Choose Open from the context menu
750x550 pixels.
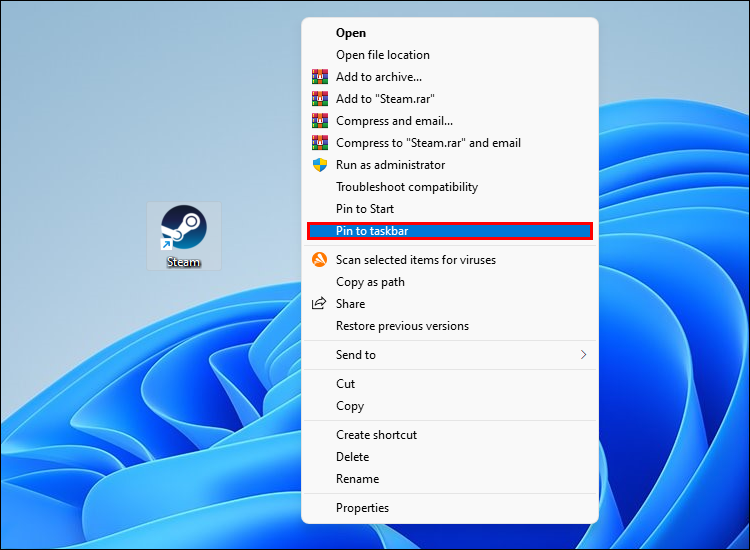pos(450,33)
